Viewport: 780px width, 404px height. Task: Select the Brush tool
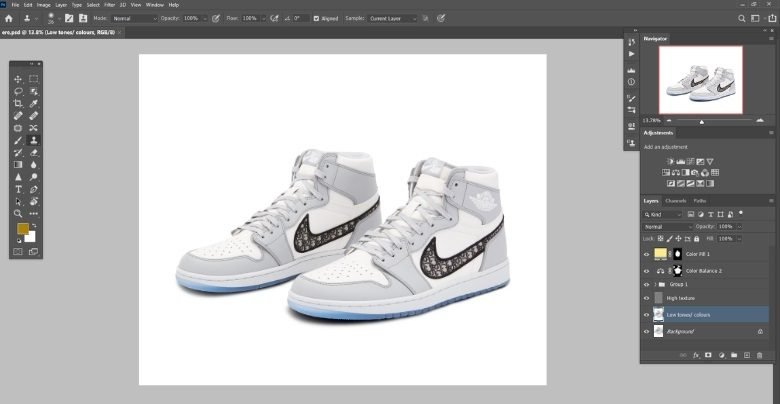[x=18, y=140]
